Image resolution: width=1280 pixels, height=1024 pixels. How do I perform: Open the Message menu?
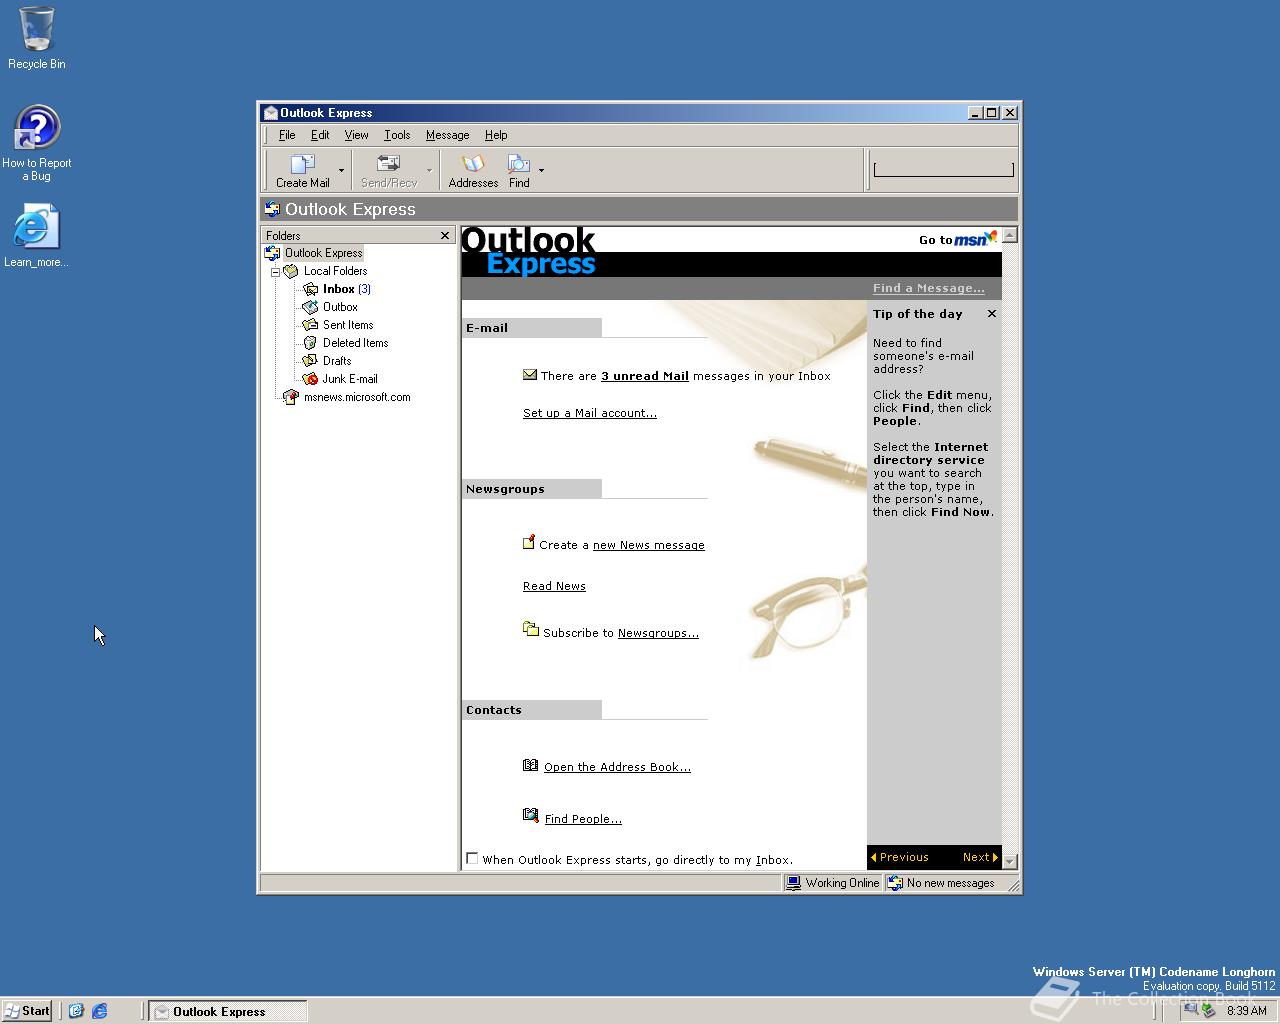pyautogui.click(x=447, y=135)
